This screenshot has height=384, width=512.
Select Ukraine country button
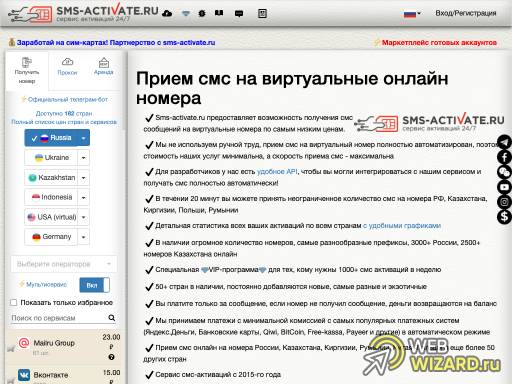coord(51,157)
